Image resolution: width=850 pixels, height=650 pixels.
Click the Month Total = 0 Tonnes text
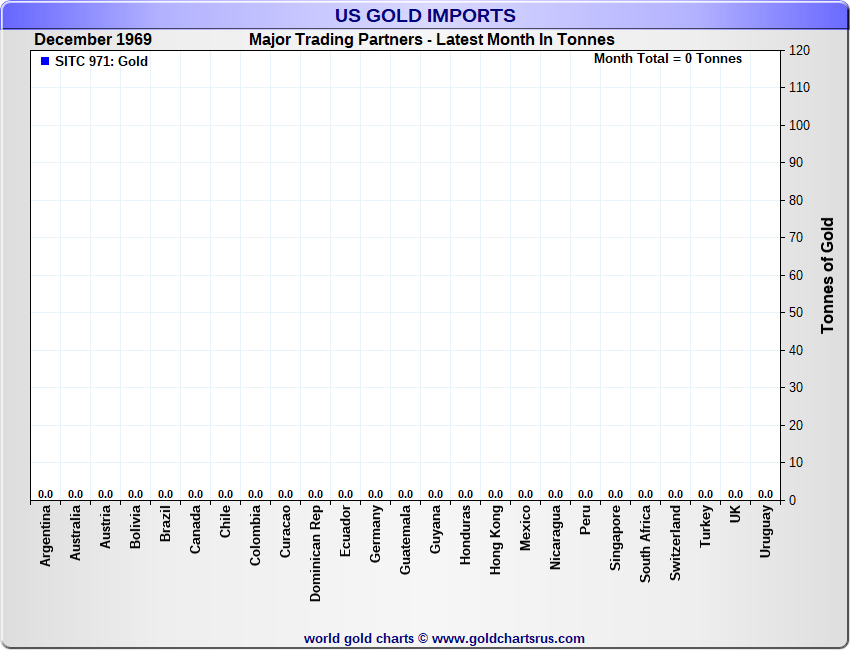(668, 59)
